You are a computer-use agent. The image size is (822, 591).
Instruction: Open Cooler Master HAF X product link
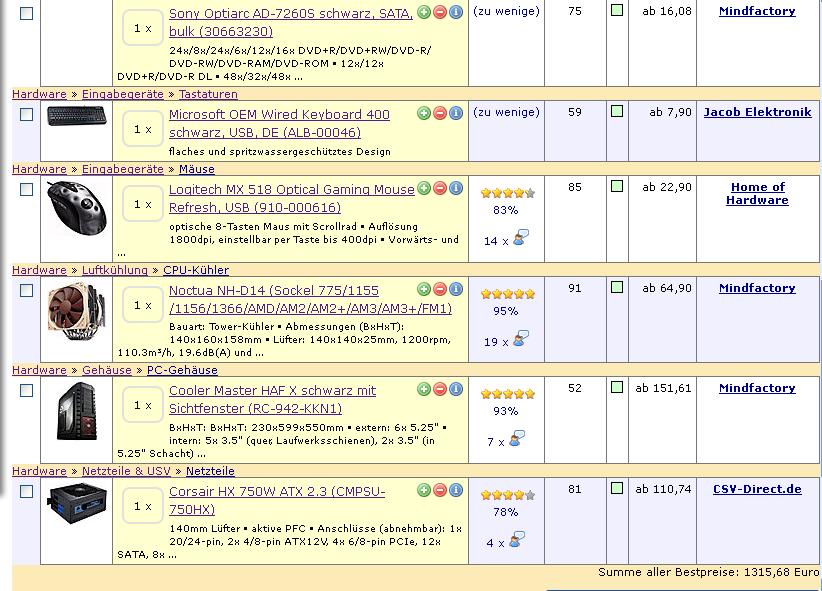[x=273, y=400]
